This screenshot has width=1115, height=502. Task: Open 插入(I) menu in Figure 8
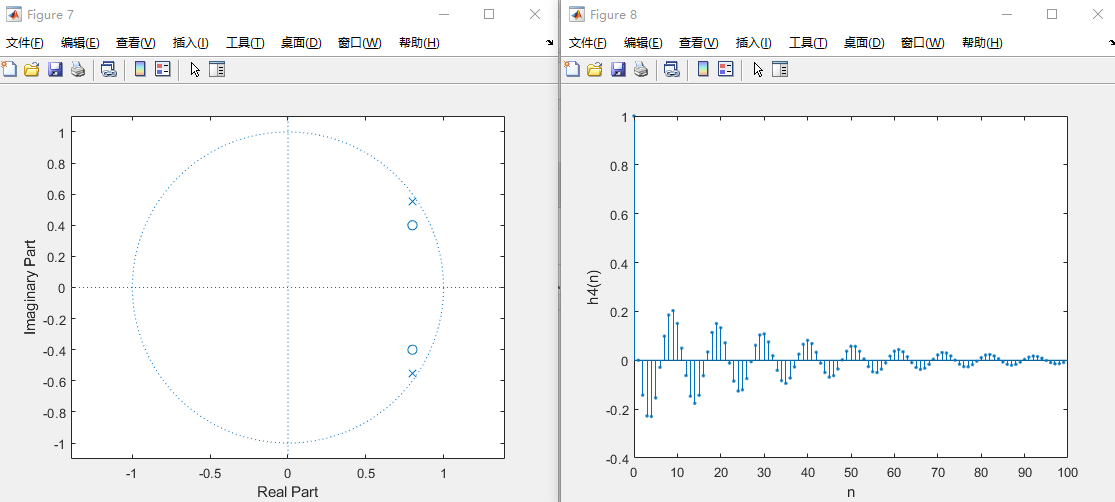[754, 43]
